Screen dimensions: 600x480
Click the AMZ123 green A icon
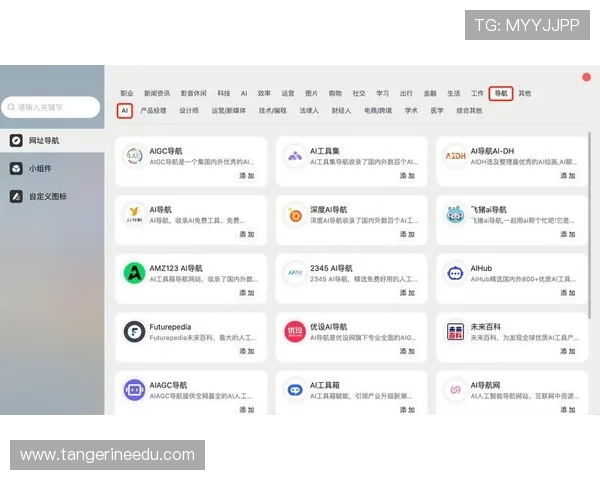(x=134, y=273)
